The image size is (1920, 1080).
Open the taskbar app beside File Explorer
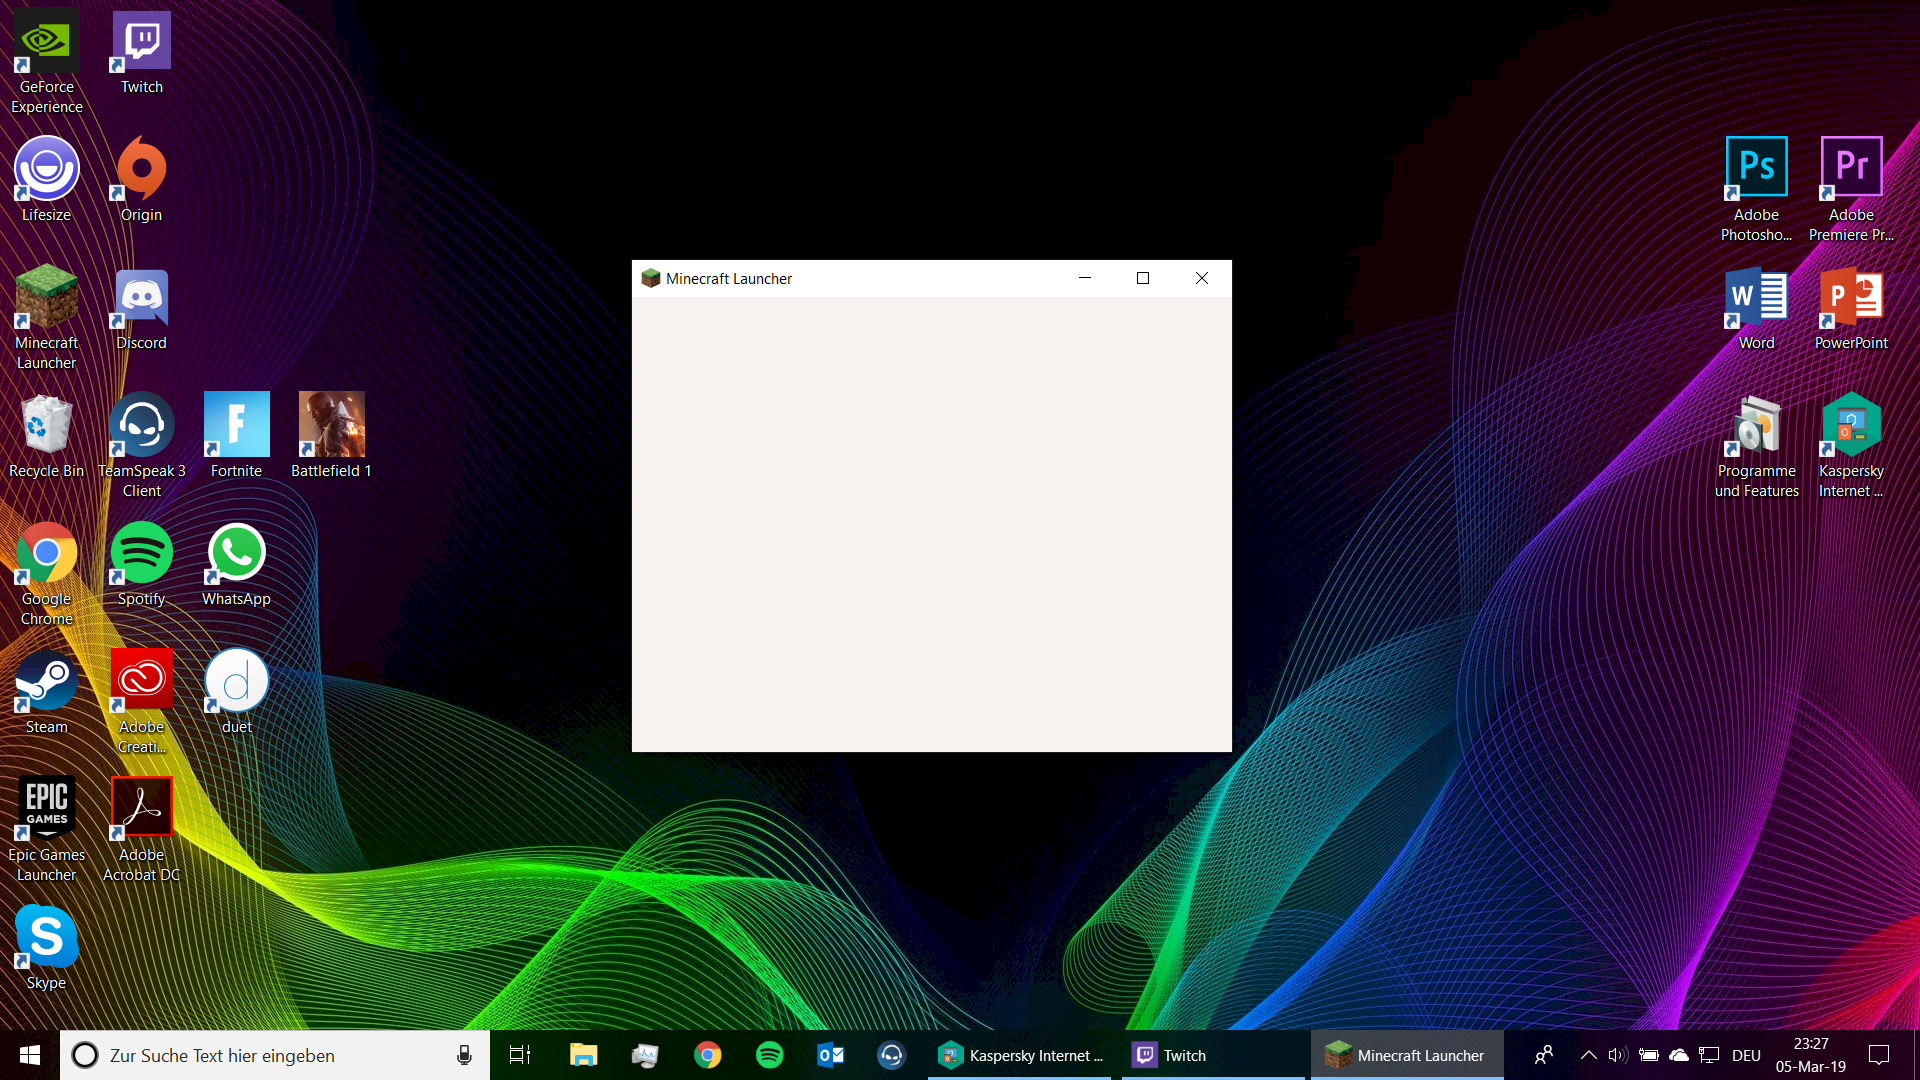(645, 1055)
